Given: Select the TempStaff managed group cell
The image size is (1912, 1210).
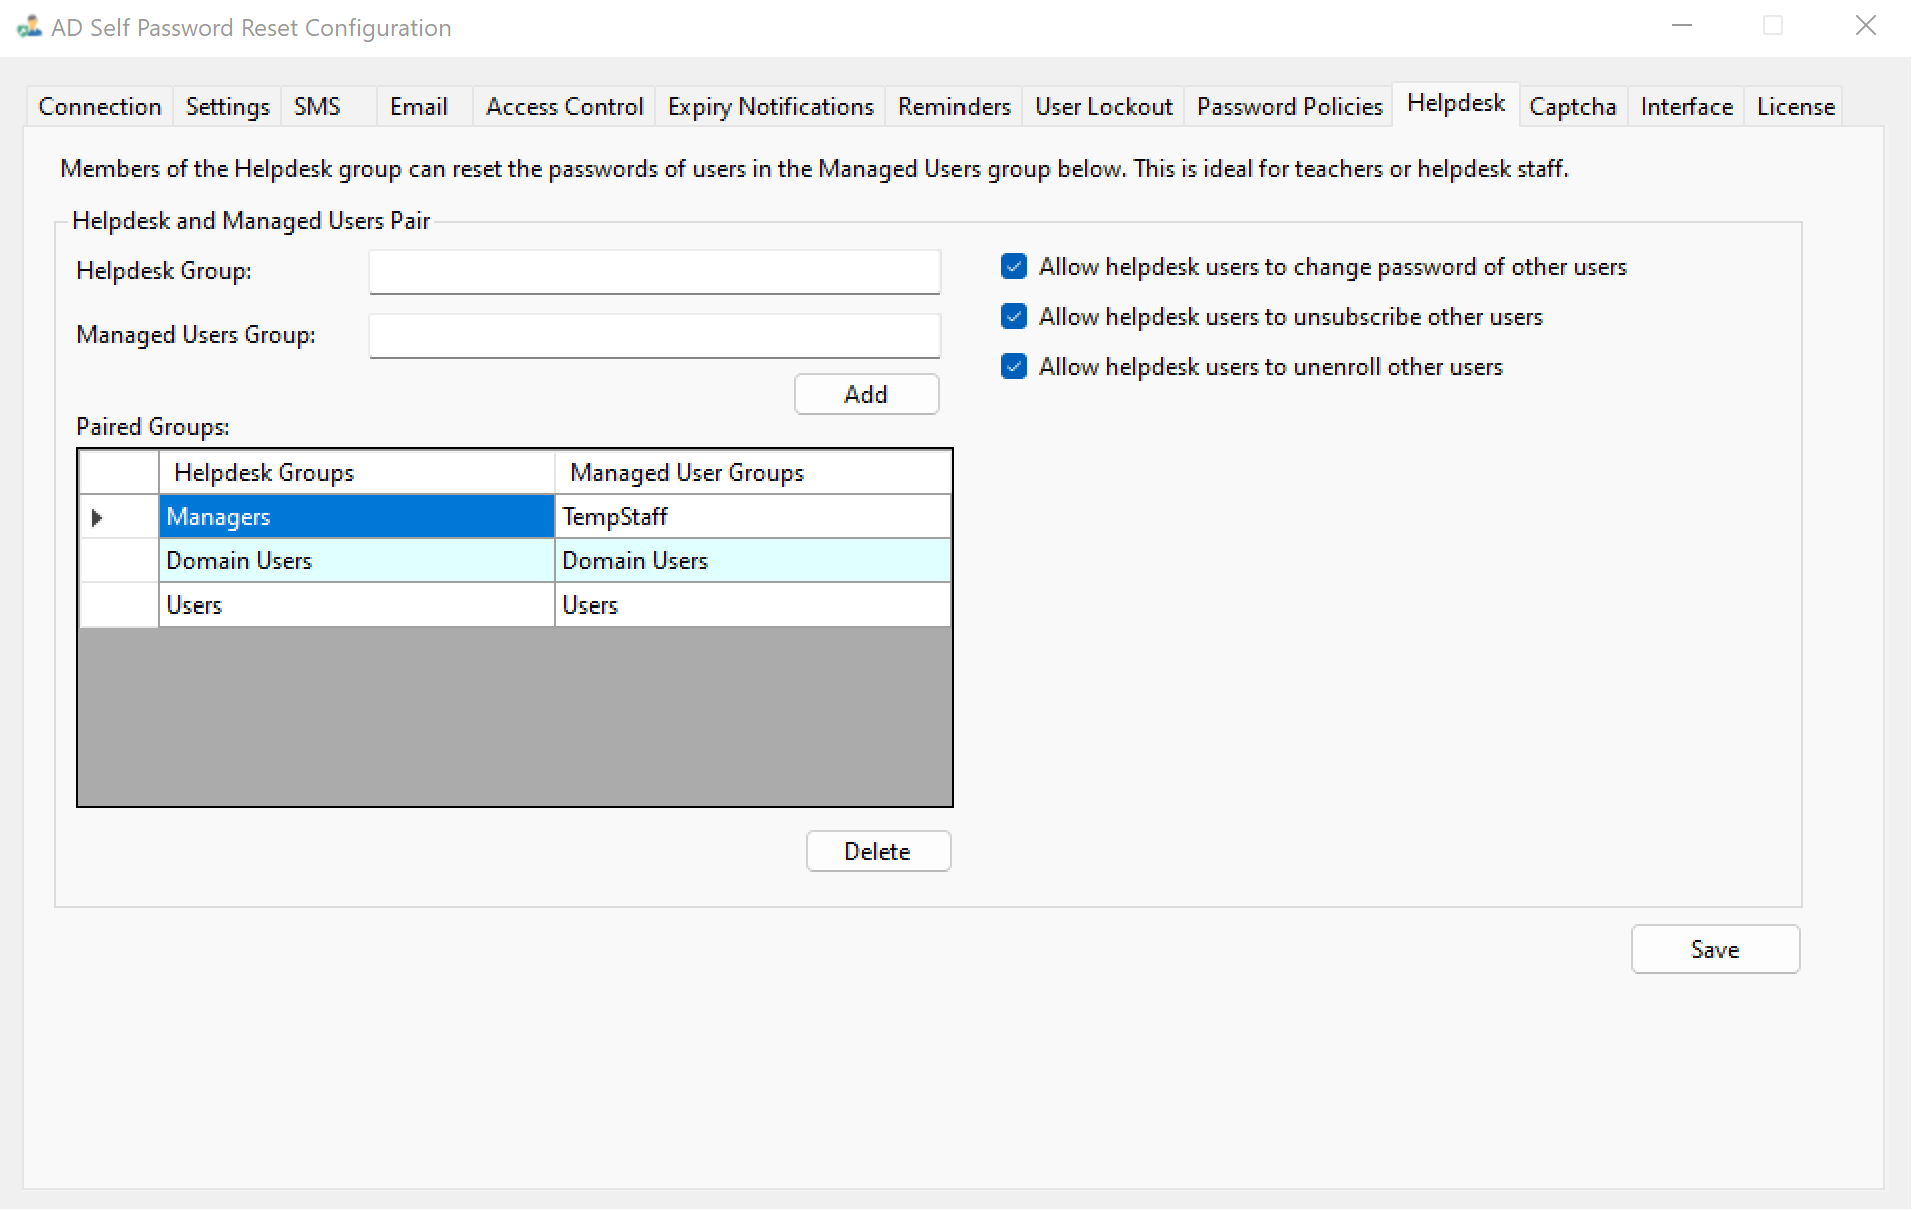Looking at the screenshot, I should pyautogui.click(x=753, y=517).
